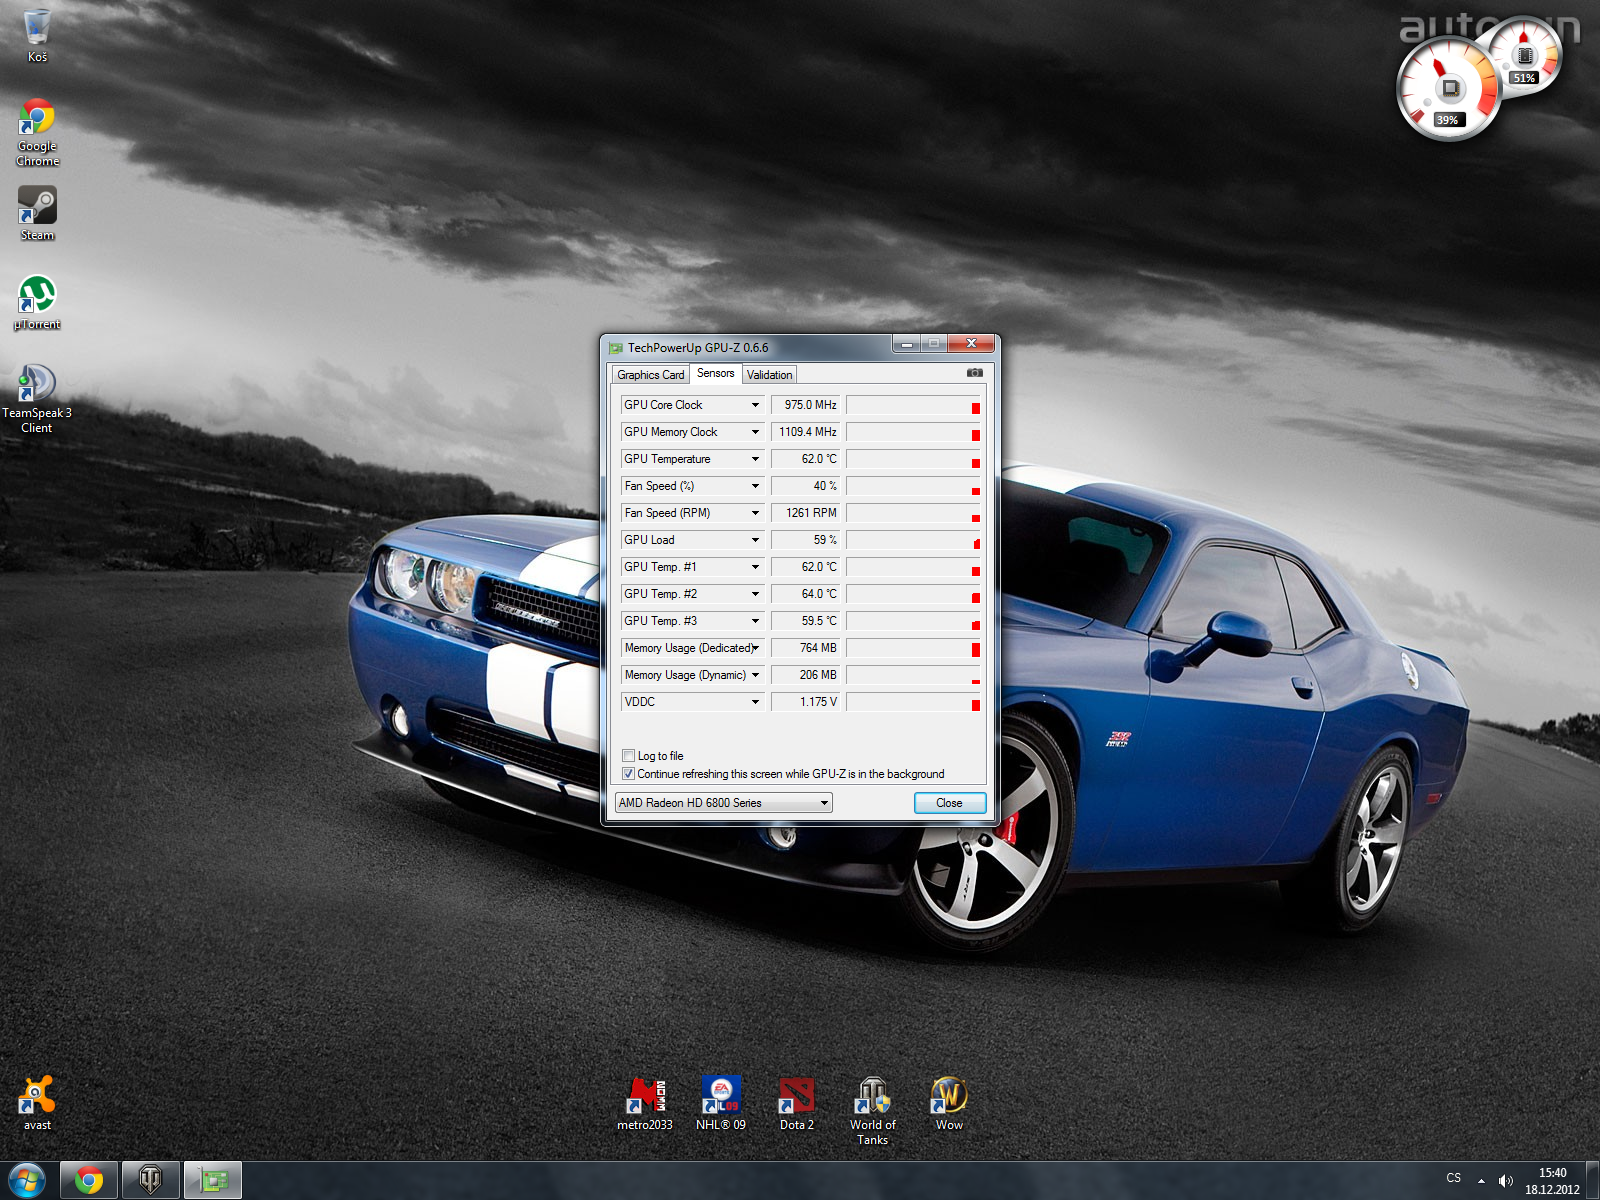Launch the Wow desktop shortcut
Viewport: 1600px width, 1200px height.
click(x=949, y=1097)
